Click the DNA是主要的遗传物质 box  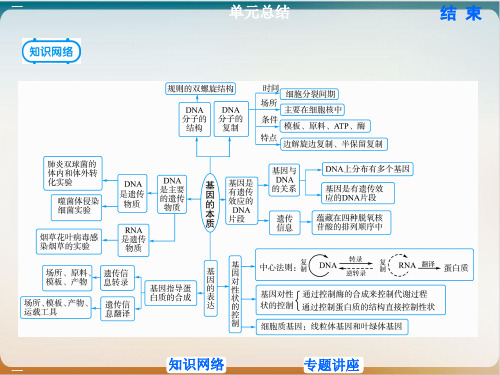pyautogui.click(x=172, y=194)
